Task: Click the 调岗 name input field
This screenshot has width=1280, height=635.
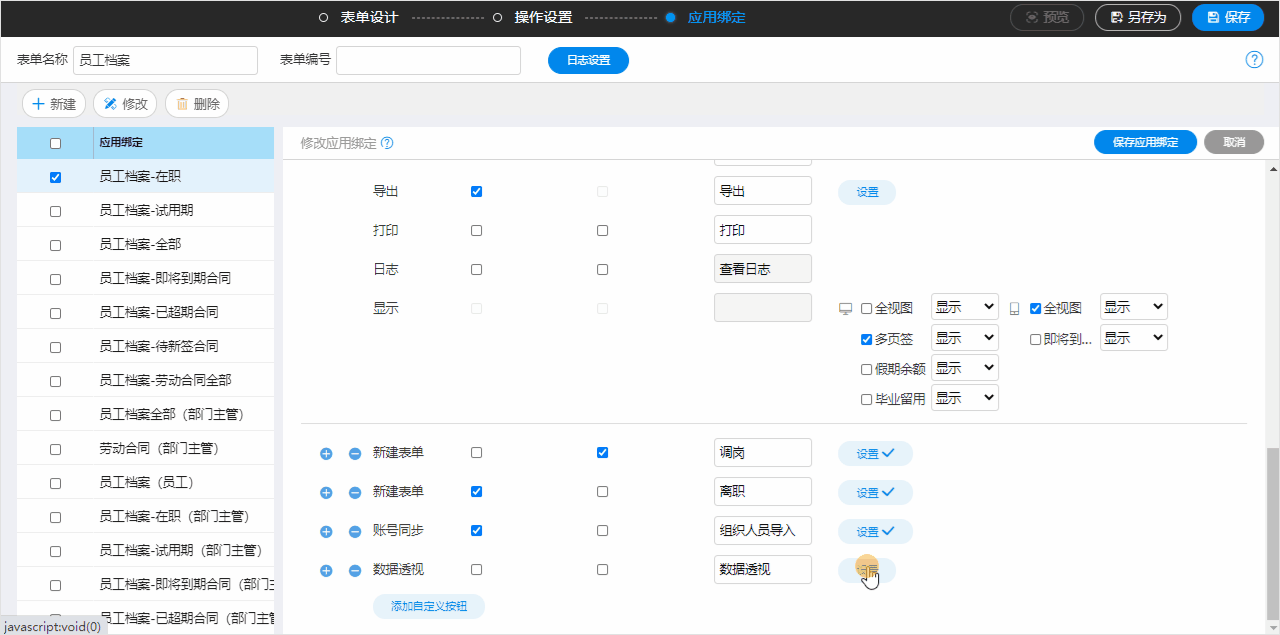Action: [763, 452]
